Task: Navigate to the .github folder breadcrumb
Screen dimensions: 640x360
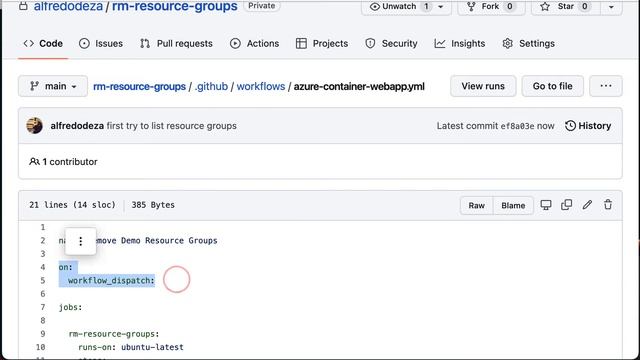Action: pos(211,87)
